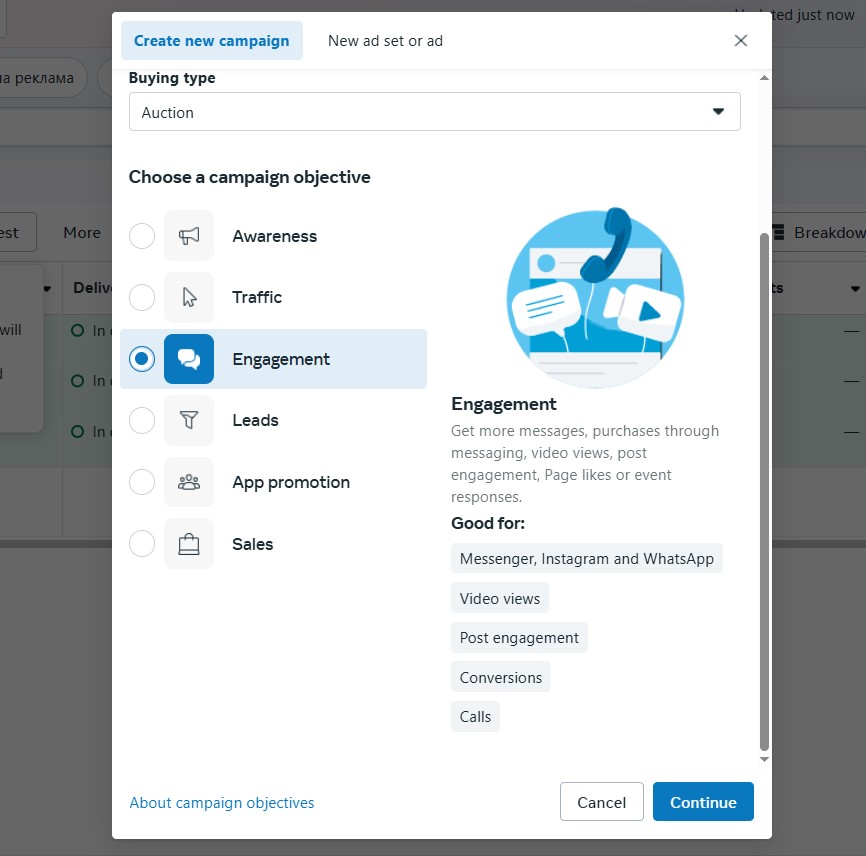866x856 pixels.
Task: Open About campaign objectives link
Action: [221, 802]
